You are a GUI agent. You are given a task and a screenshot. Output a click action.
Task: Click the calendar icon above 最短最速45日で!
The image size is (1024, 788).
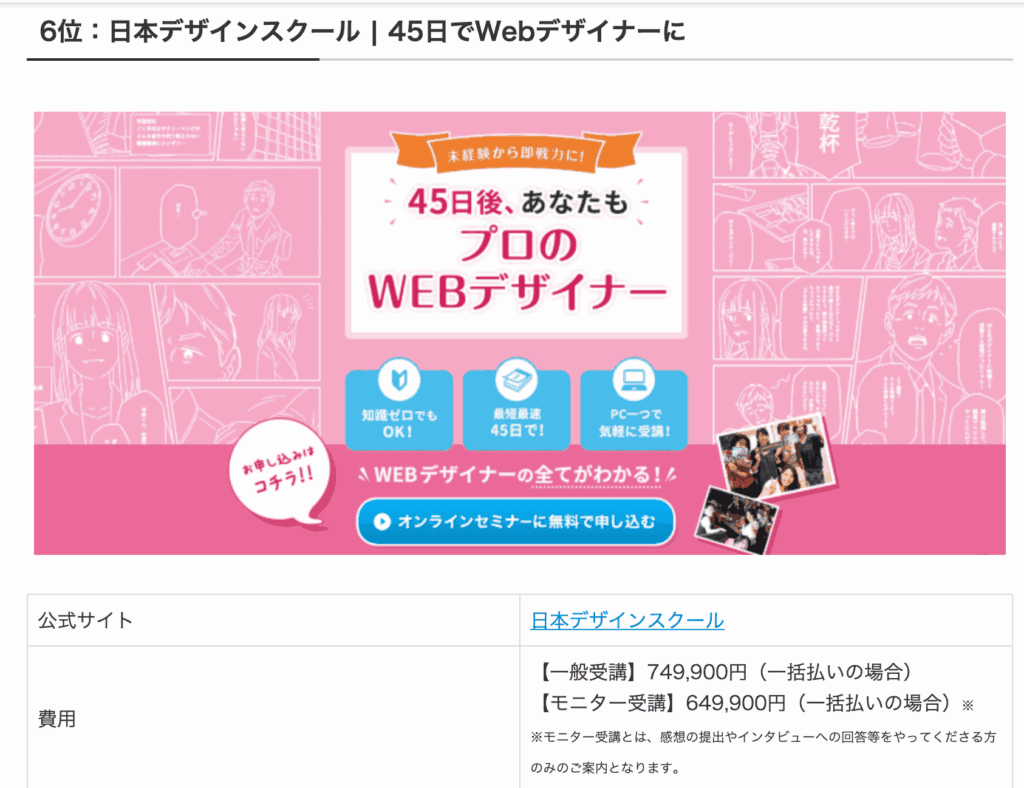pyautogui.click(x=517, y=379)
